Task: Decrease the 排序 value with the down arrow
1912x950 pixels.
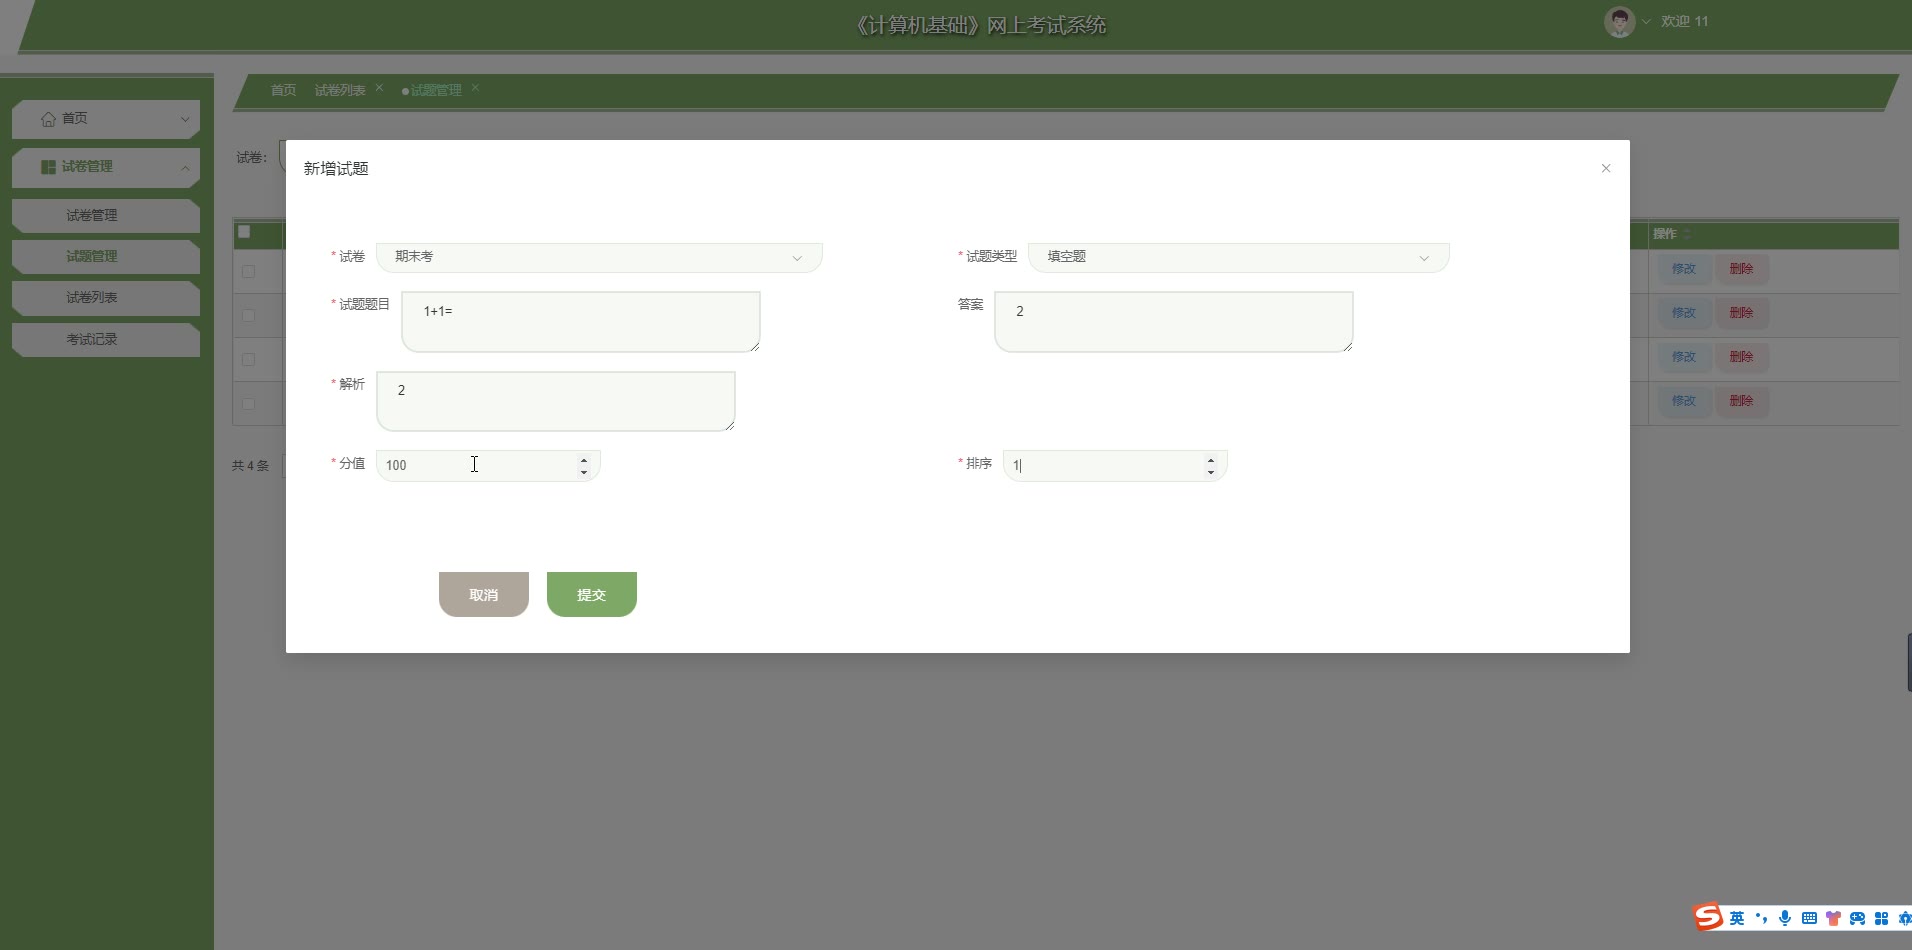Action: (x=1211, y=472)
